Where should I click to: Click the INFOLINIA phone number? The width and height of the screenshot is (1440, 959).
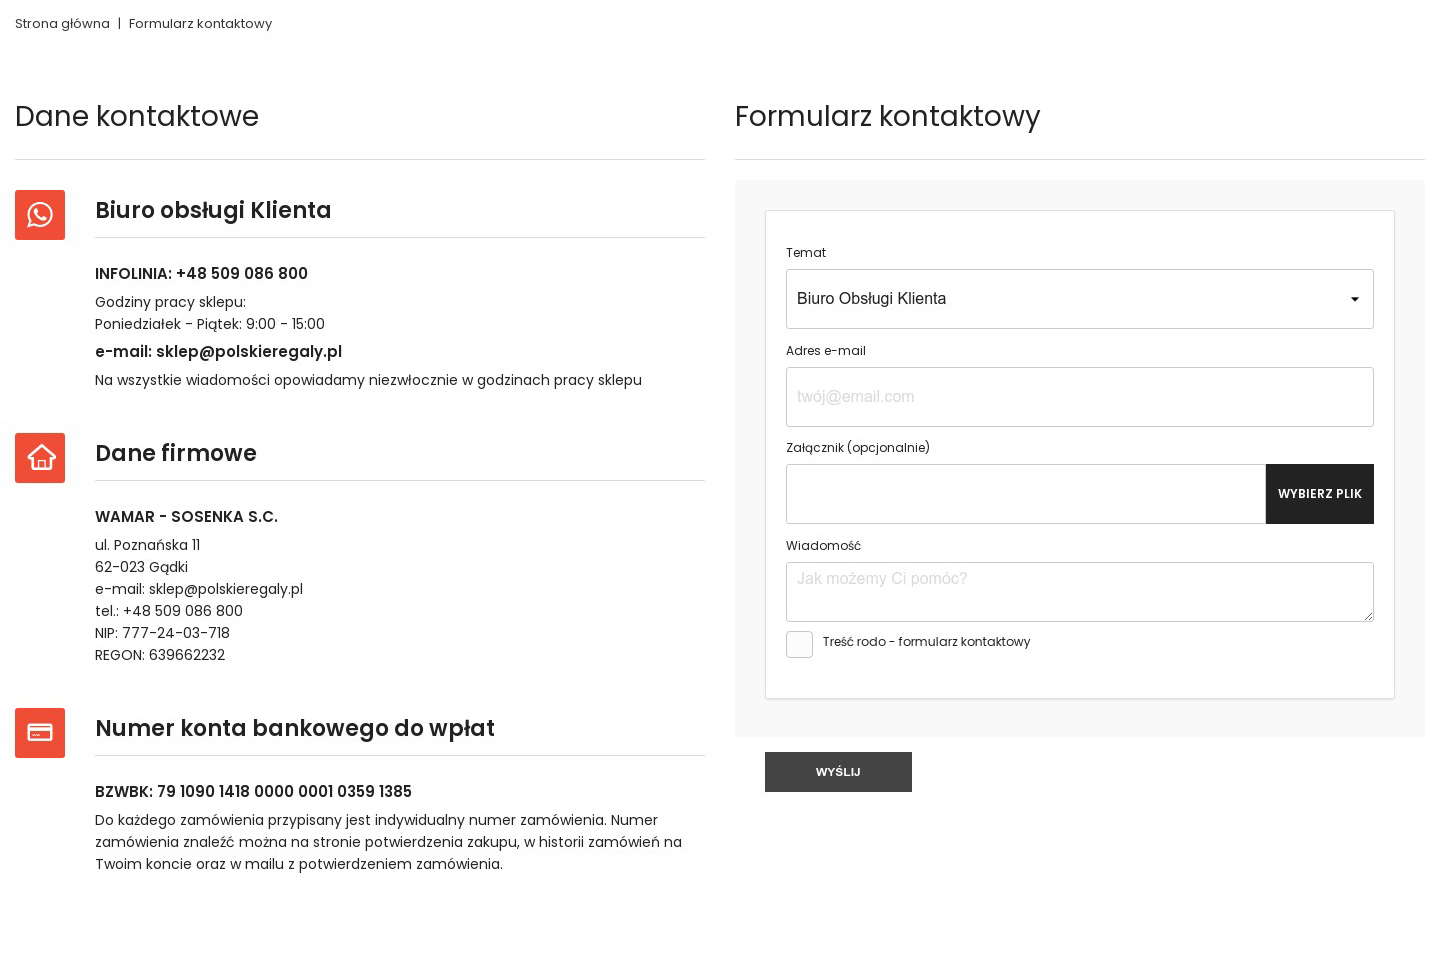click(242, 274)
